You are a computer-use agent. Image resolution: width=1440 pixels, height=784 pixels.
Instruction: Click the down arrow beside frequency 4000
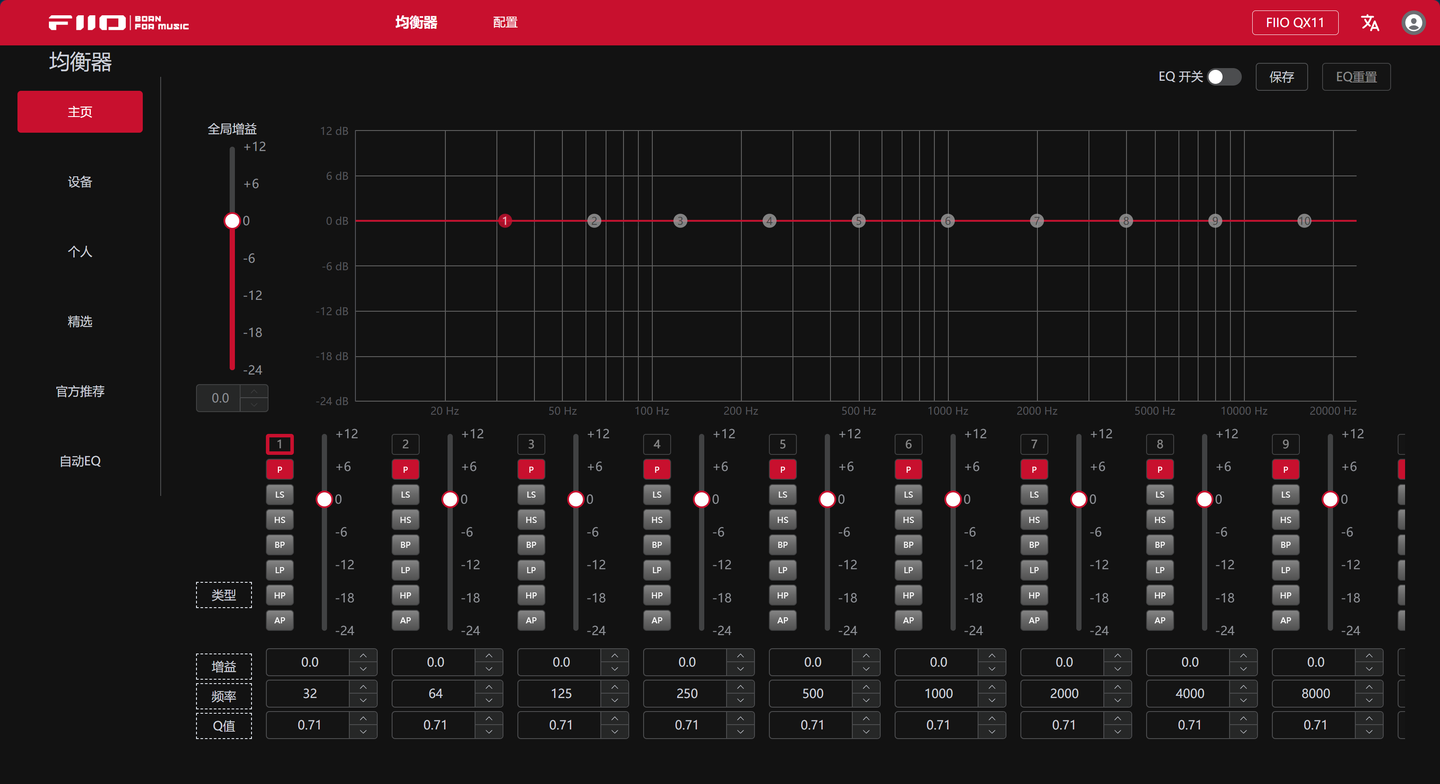click(x=1244, y=700)
